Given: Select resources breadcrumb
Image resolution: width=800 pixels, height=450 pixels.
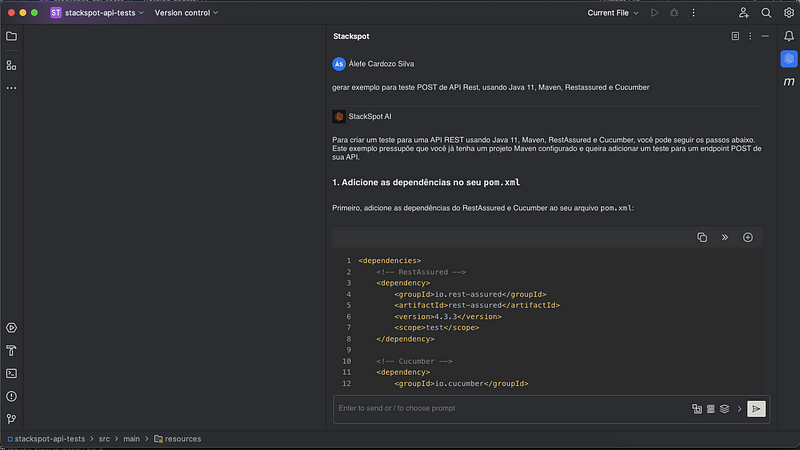Looking at the screenshot, I should click(x=178, y=439).
